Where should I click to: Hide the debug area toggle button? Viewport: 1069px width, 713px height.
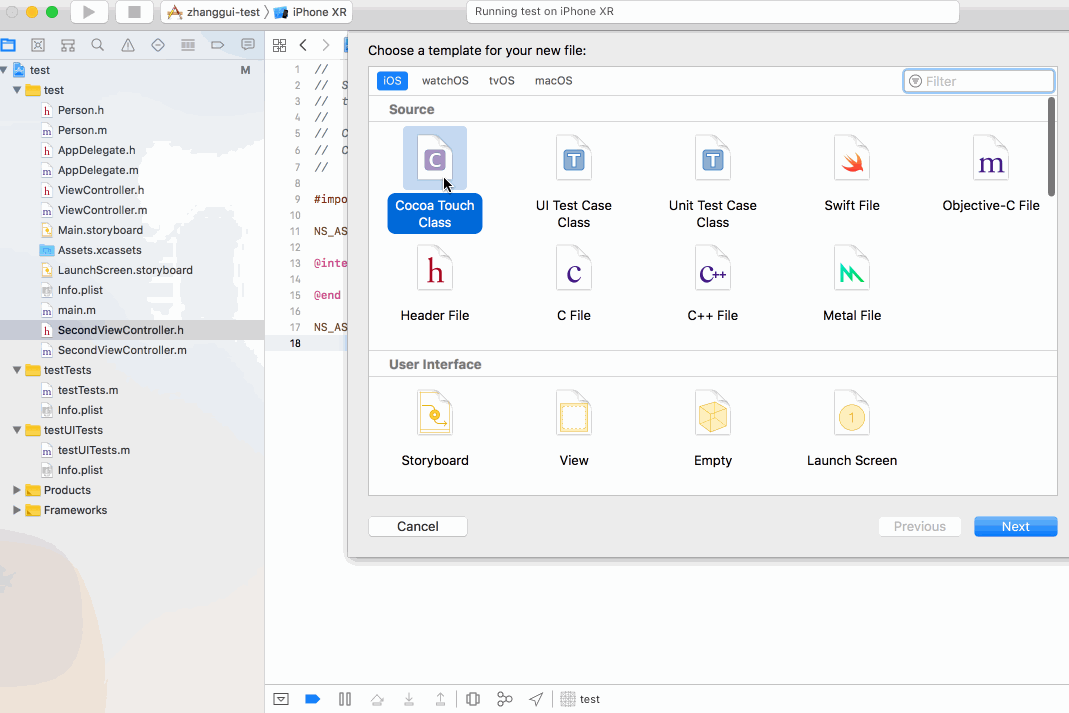[281, 699]
